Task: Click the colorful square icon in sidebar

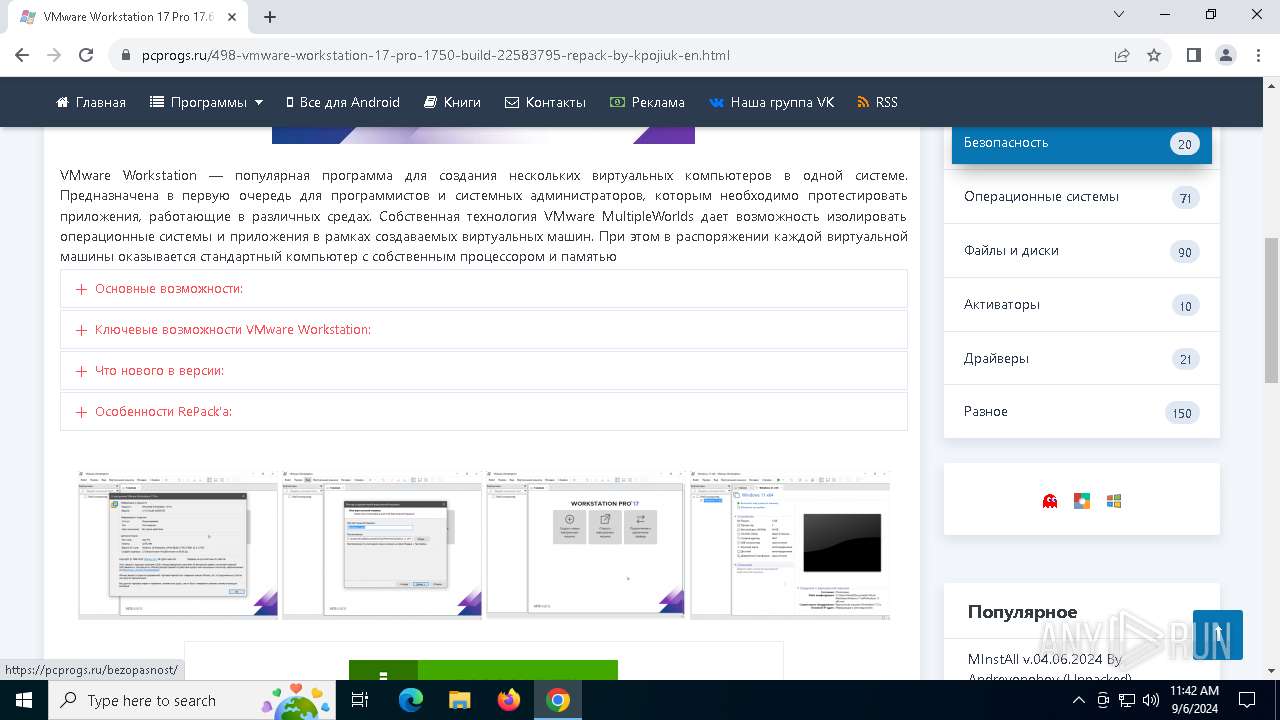Action: click(x=1082, y=501)
